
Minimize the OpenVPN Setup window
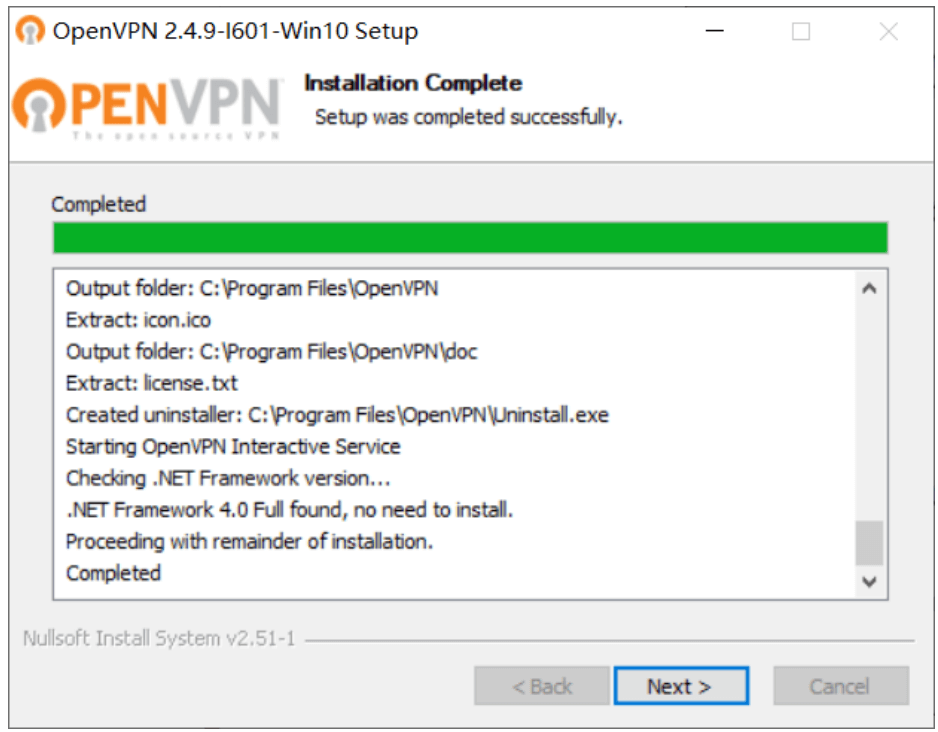(714, 30)
